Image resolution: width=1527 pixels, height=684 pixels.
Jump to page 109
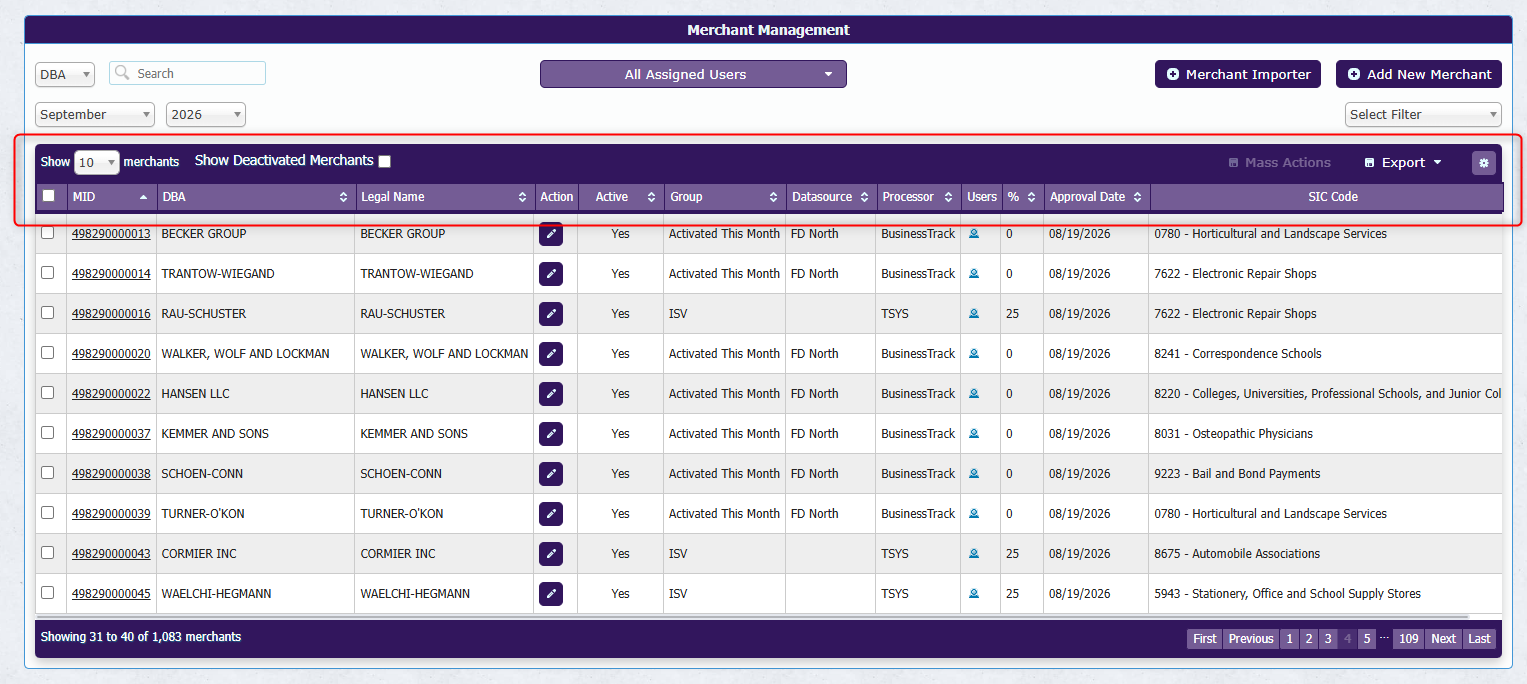1409,639
